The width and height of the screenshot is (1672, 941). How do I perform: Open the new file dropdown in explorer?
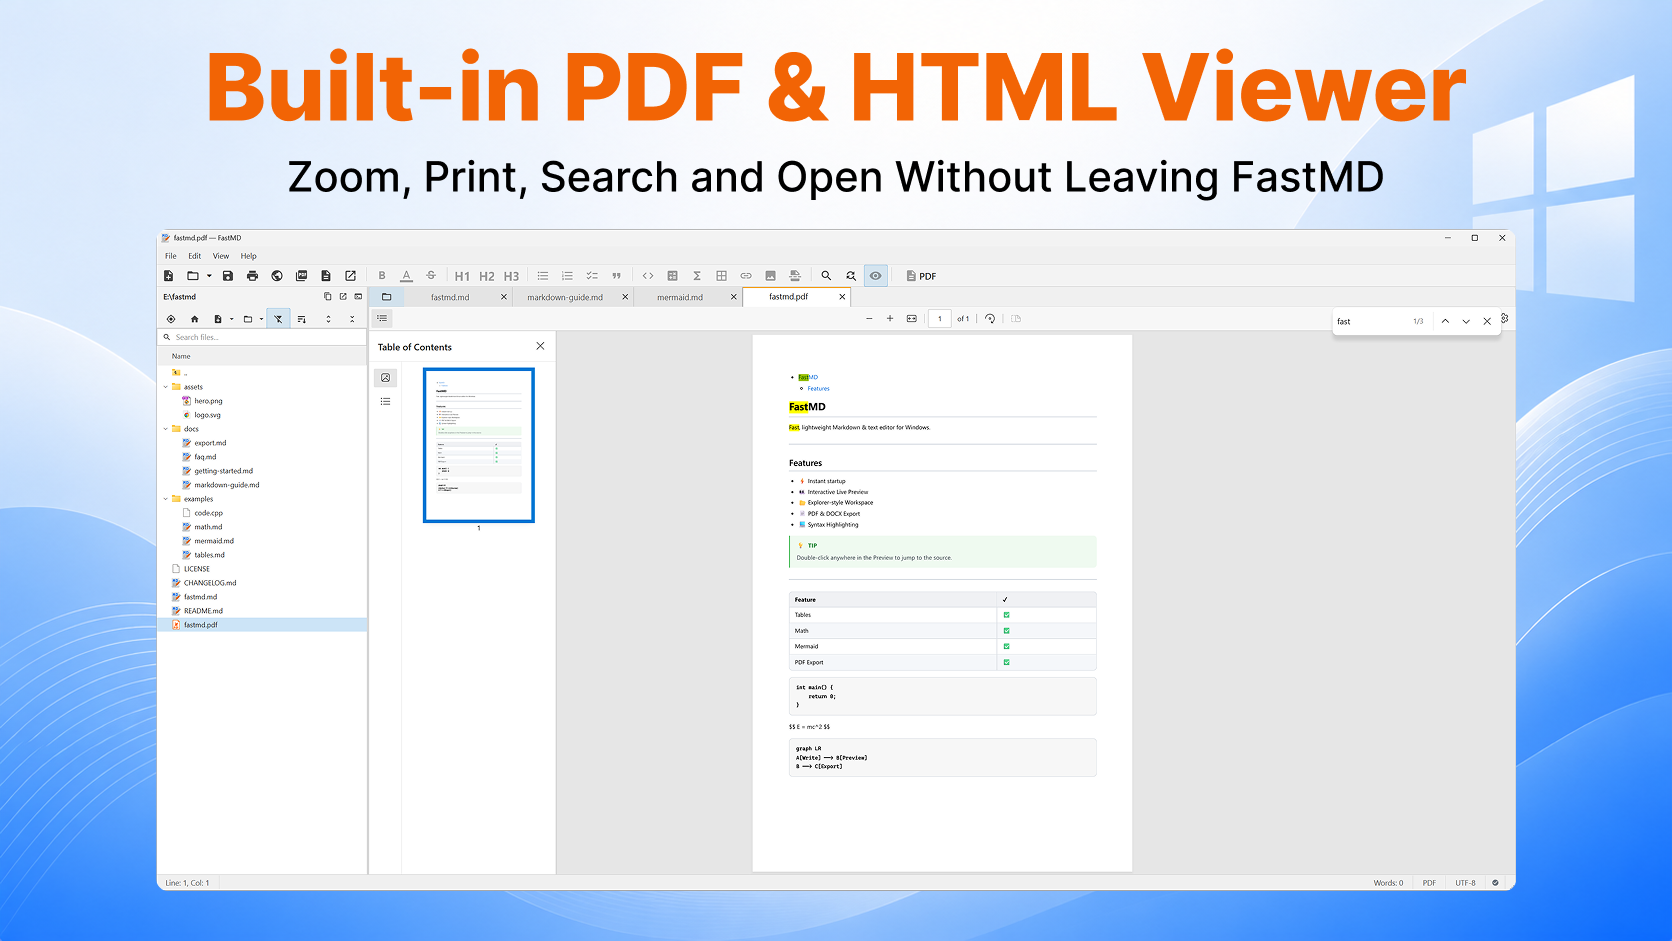pyautogui.click(x=231, y=319)
